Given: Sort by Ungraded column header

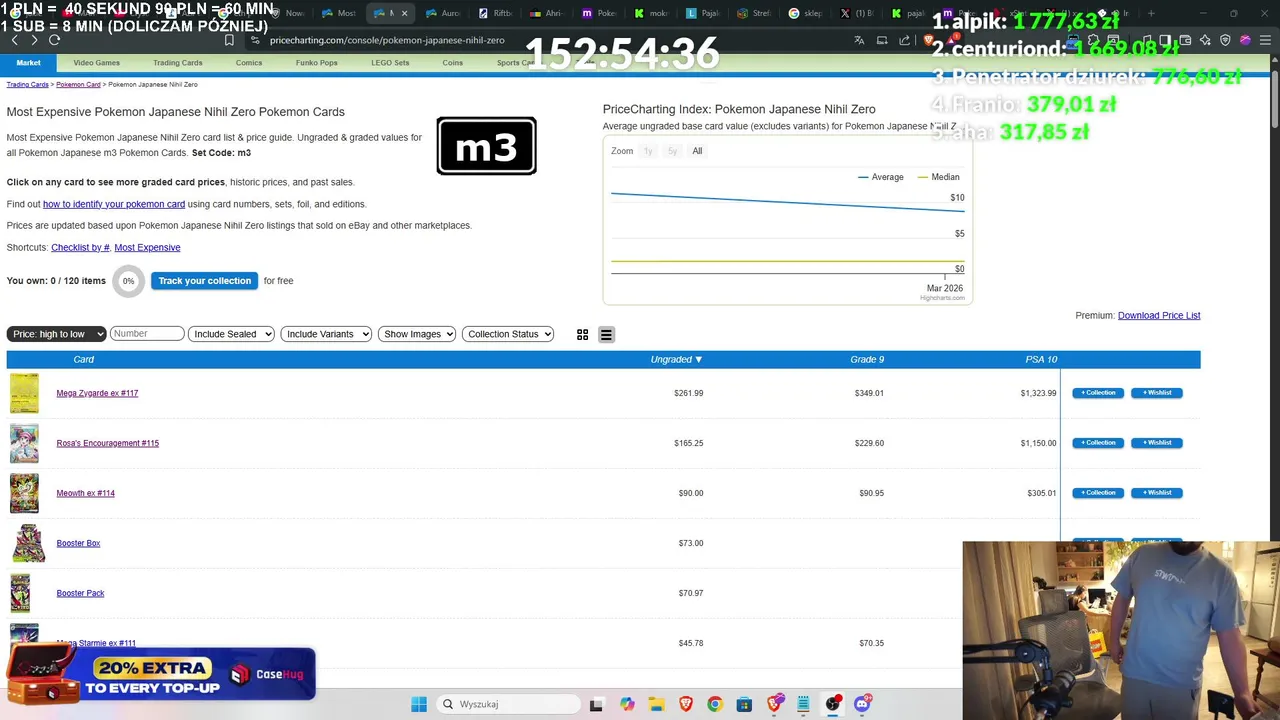Looking at the screenshot, I should tap(676, 359).
